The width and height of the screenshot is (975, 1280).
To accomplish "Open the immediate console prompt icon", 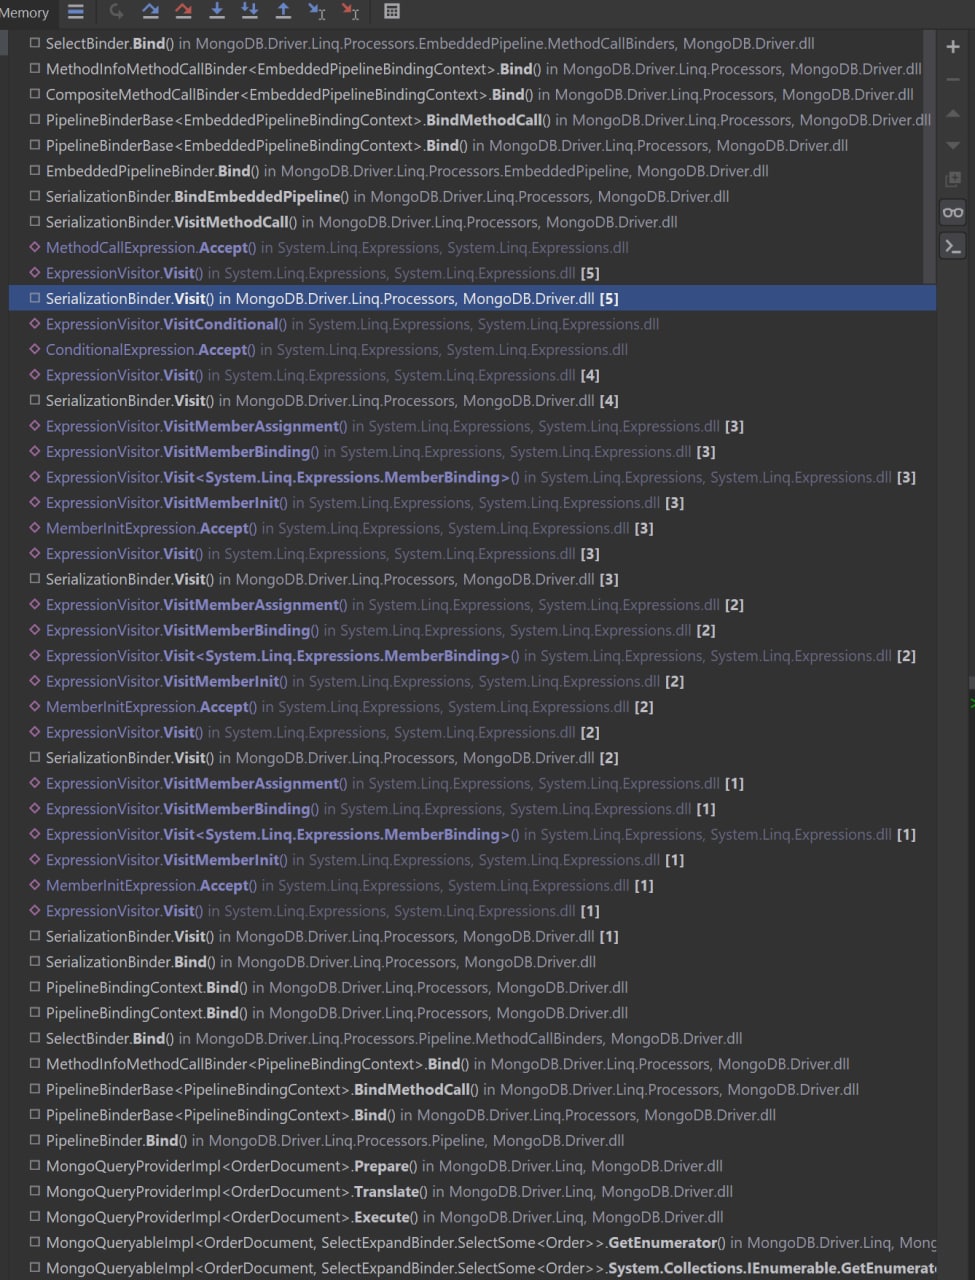I will [953, 246].
